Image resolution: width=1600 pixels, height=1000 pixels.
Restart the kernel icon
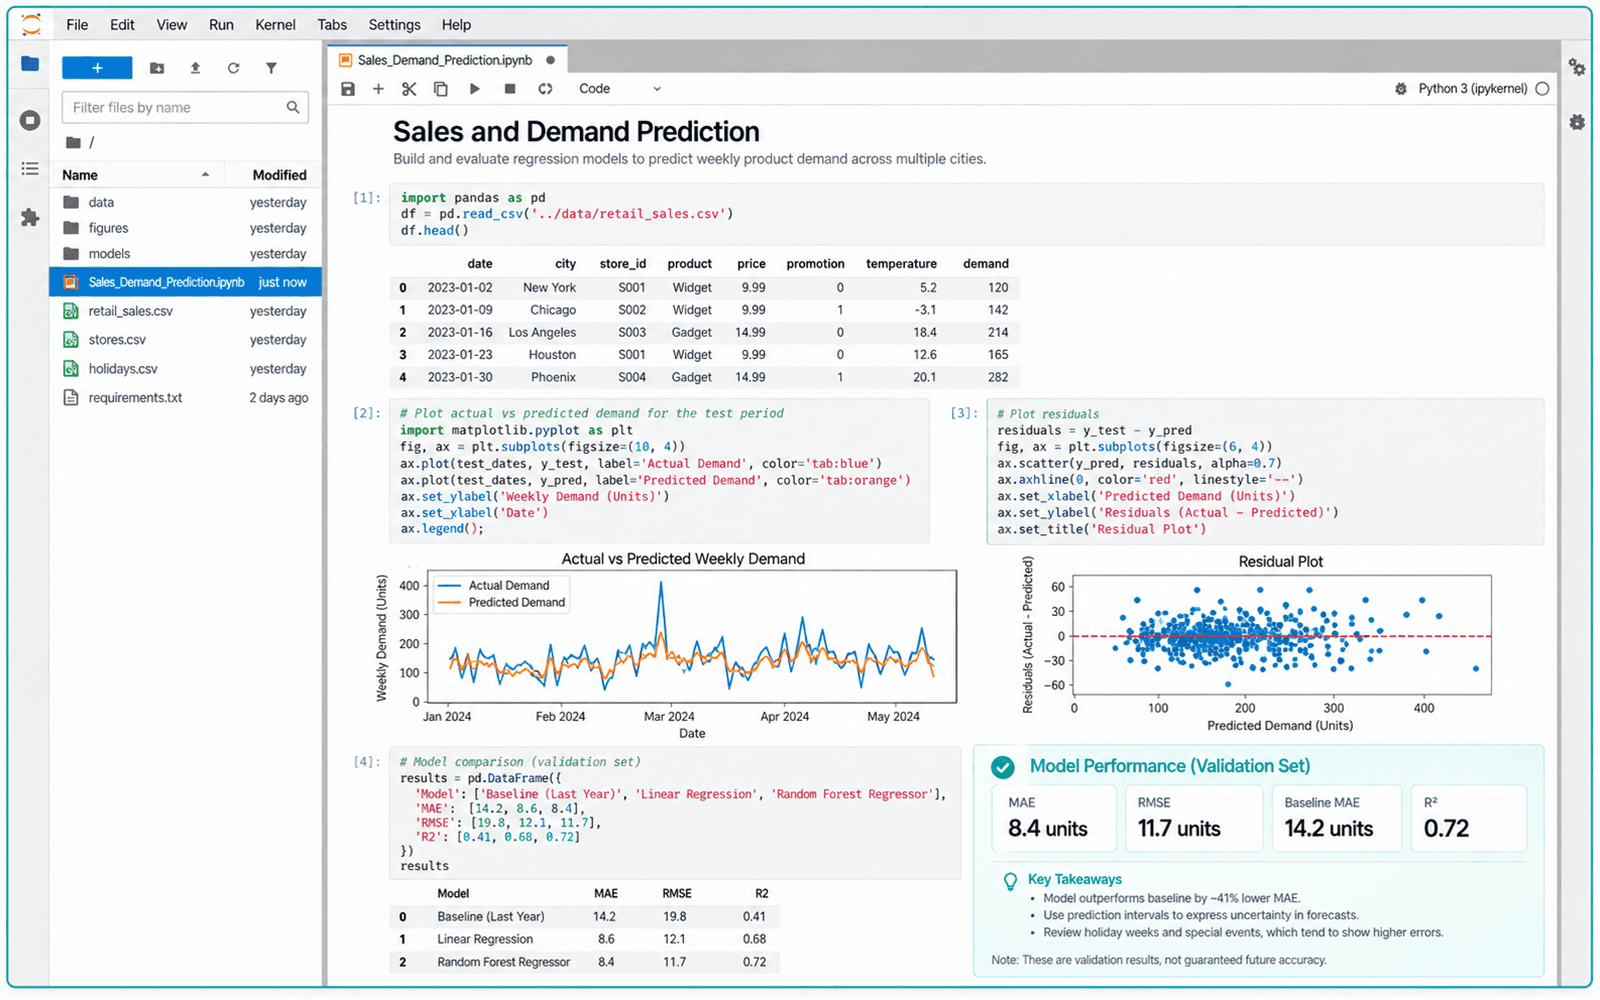545,89
